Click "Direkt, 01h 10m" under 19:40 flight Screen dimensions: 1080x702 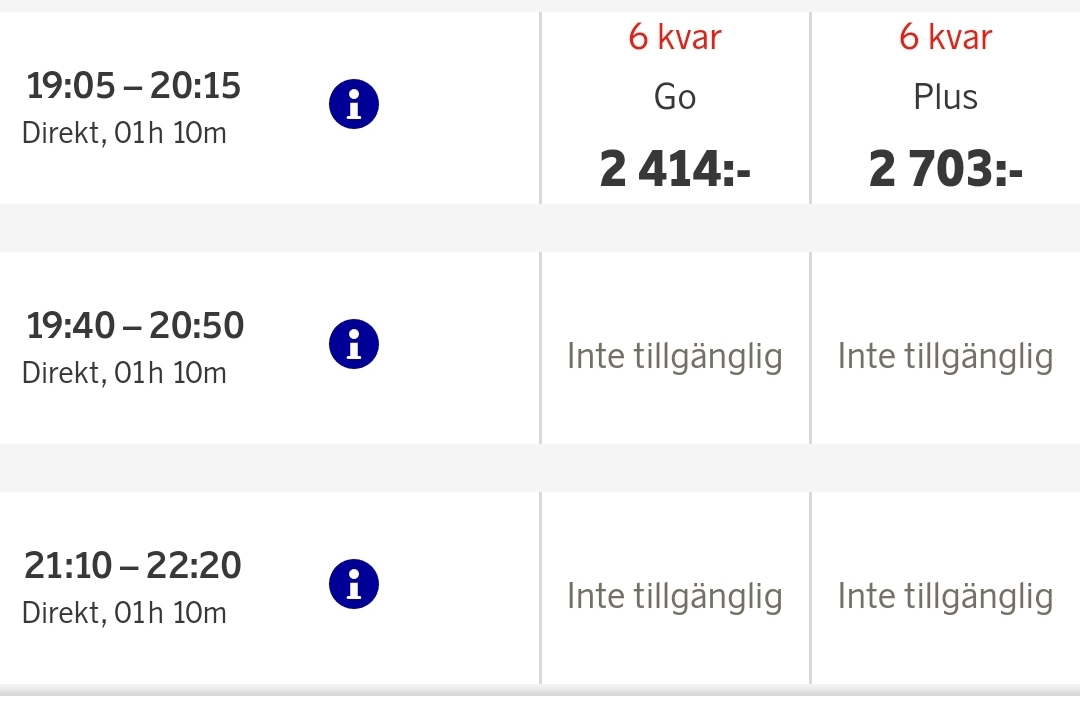tap(124, 373)
